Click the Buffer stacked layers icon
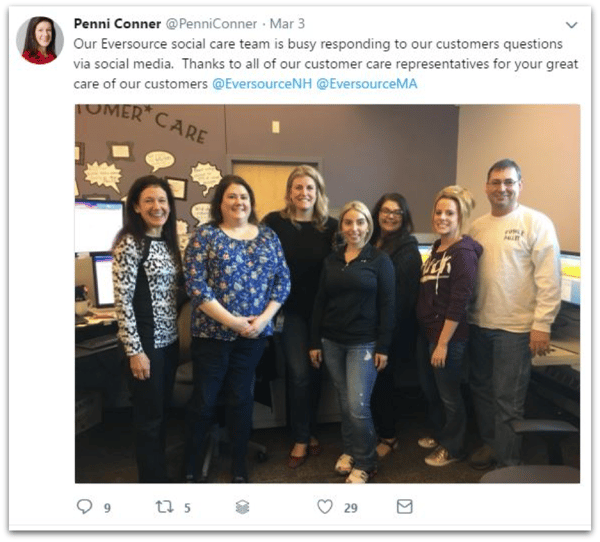This screenshot has width=600, height=542. pos(242,507)
